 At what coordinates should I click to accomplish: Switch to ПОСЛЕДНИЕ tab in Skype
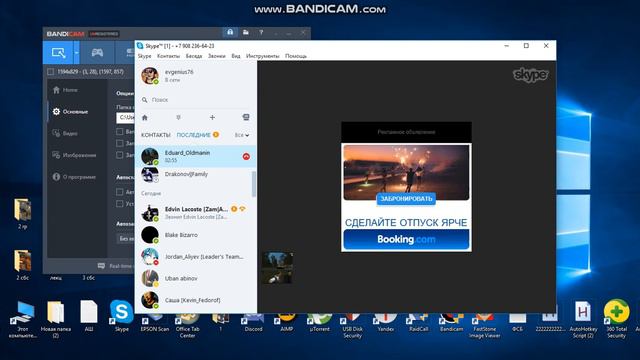pos(193,135)
